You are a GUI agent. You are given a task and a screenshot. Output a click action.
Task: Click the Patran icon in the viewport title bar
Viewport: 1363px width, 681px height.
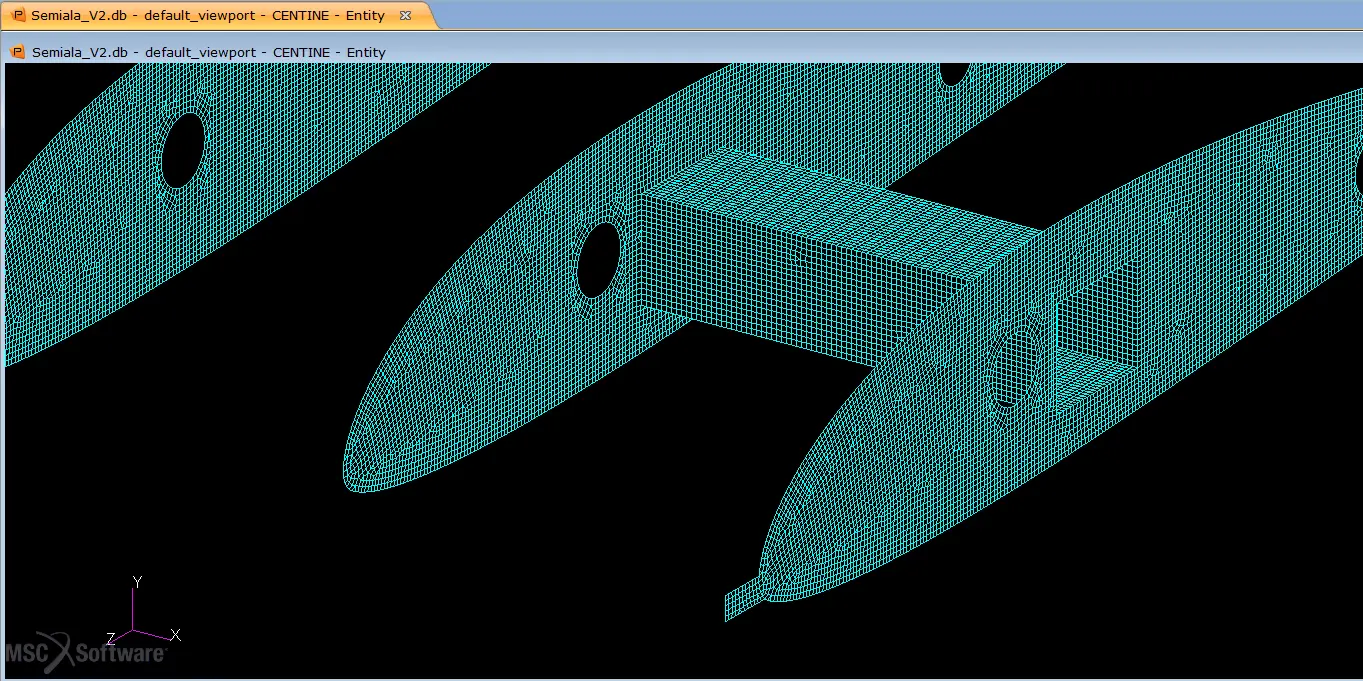[x=17, y=52]
